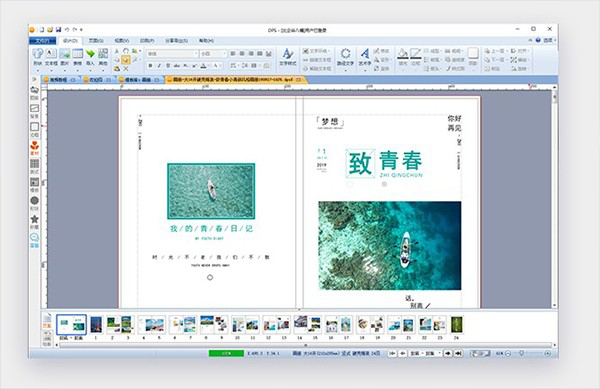Click the Options (选项) button at top right
Viewport: 600px width, 389px height.
(x=549, y=40)
